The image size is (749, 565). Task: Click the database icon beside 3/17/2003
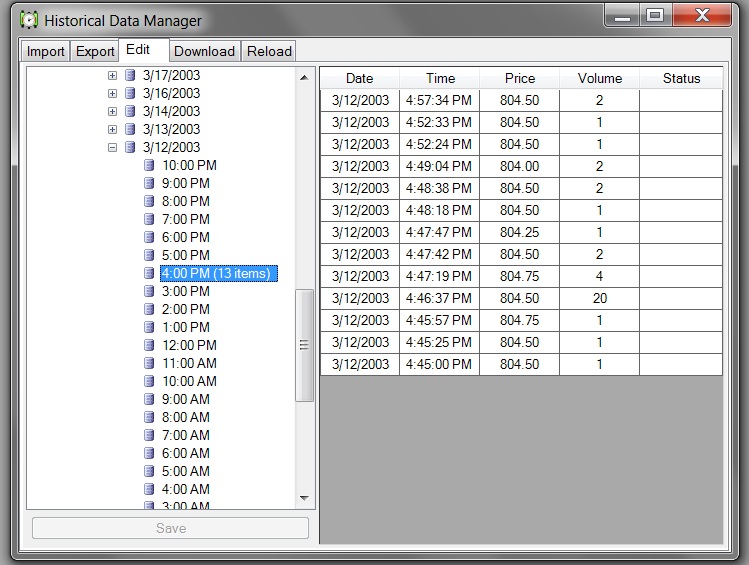130,75
